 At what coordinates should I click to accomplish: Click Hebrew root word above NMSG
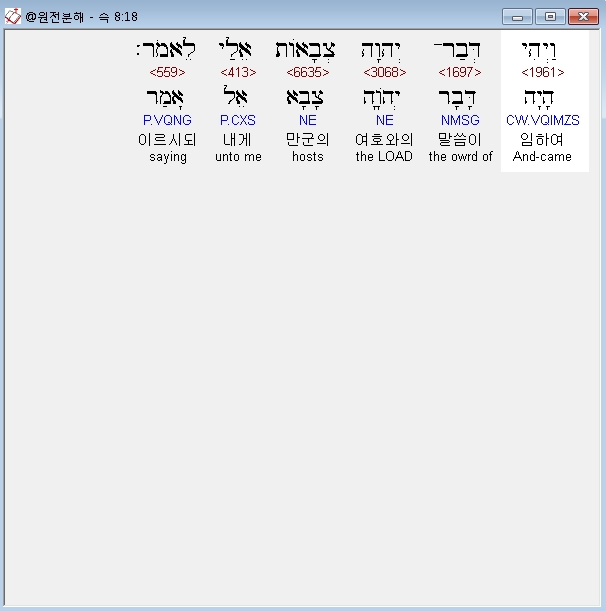pos(457,98)
